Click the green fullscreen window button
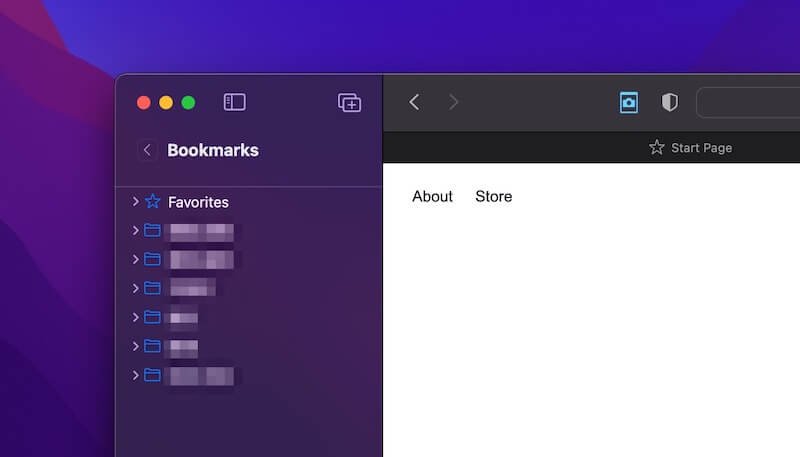 tap(188, 103)
